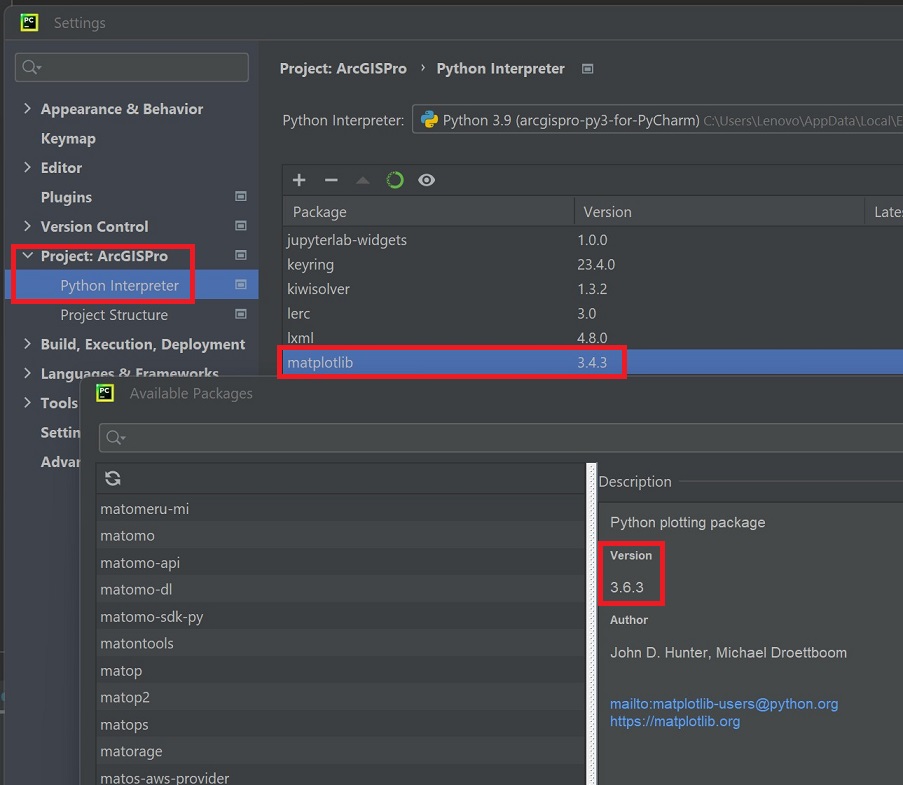Click the project-level icon beside Project: ArcGISPro
Viewport: 903px width, 785px height.
pos(241,255)
